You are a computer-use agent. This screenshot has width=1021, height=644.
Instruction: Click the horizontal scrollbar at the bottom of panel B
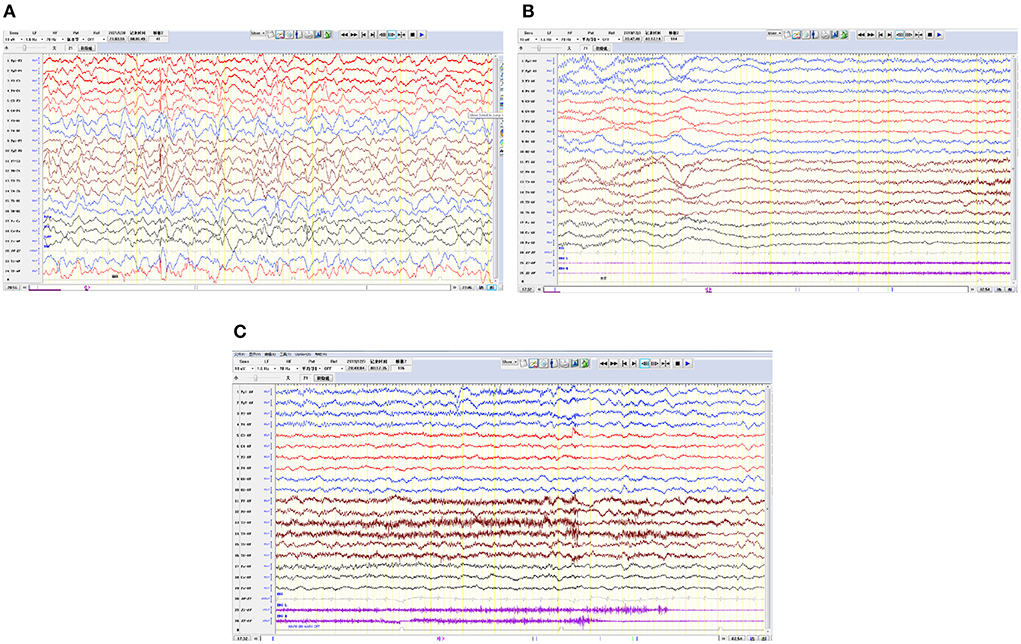pyautogui.click(x=755, y=289)
